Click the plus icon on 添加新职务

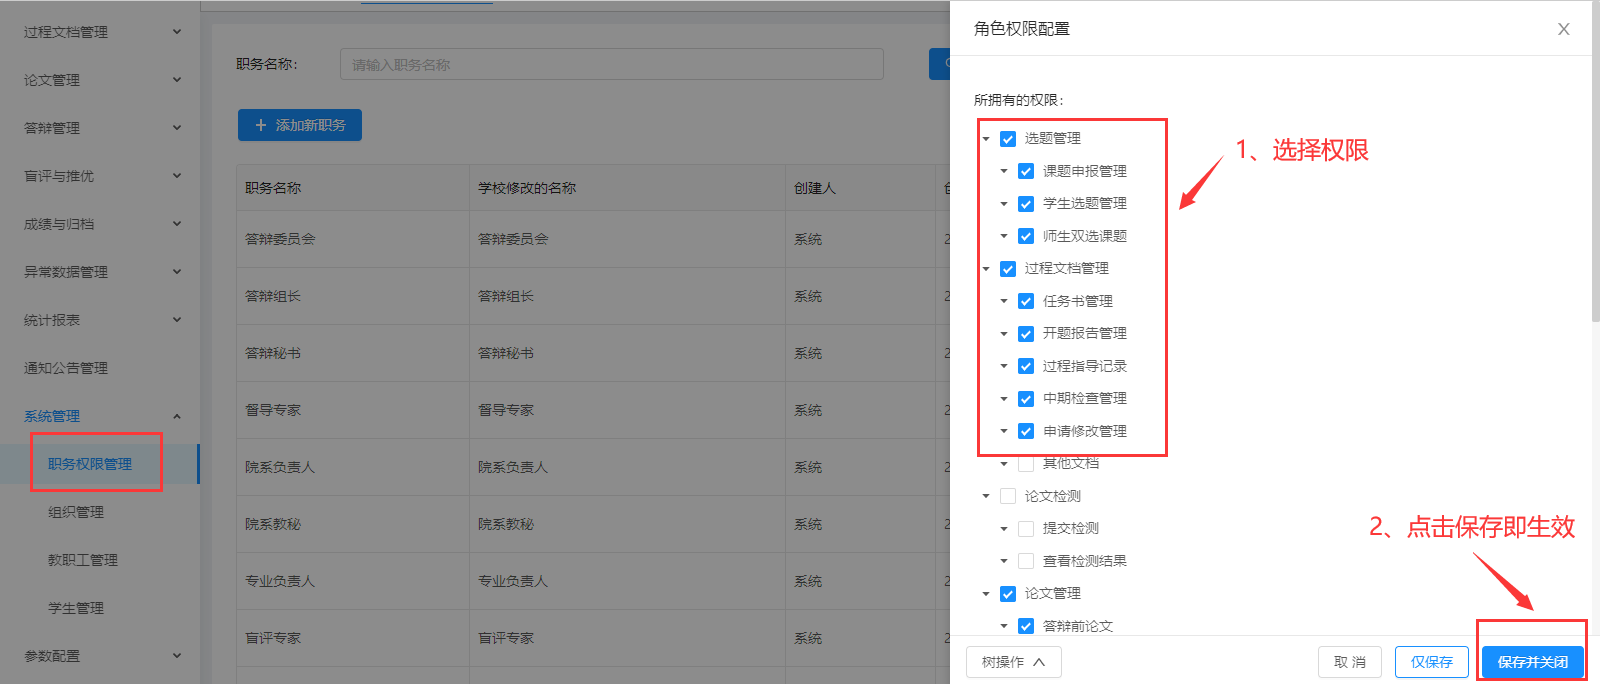[x=261, y=125]
